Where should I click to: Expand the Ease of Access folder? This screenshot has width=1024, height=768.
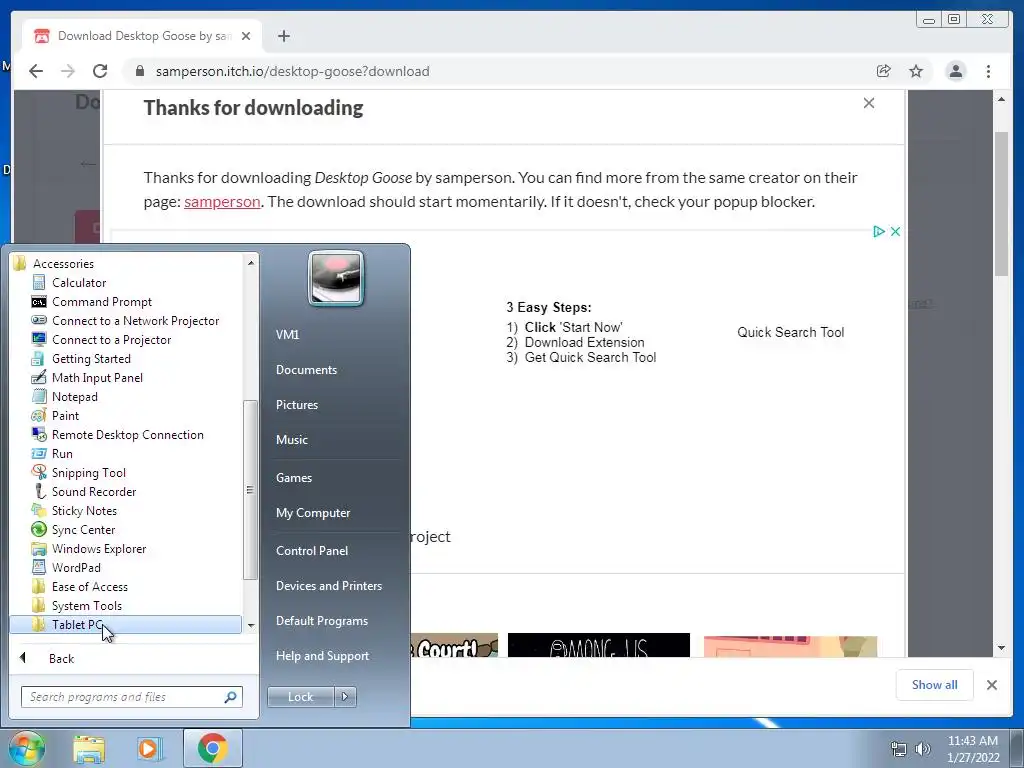[x=89, y=586]
